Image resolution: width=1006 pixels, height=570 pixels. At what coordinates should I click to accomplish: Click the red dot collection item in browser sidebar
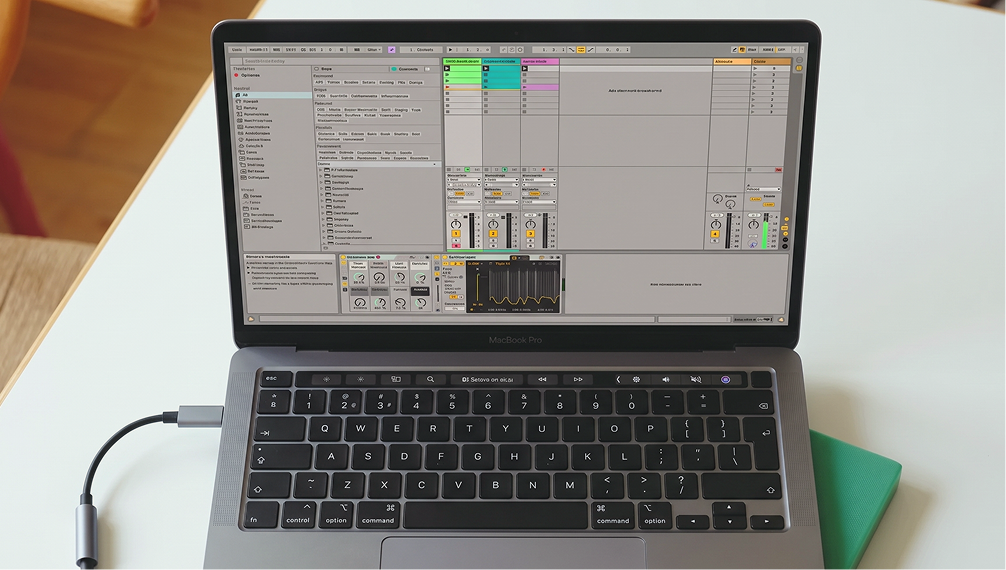236,75
